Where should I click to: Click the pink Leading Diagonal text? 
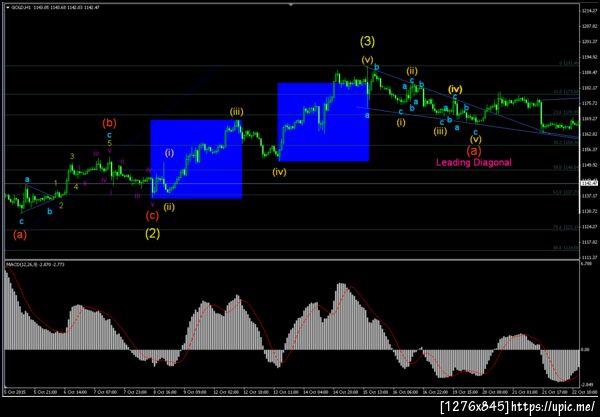pyautogui.click(x=474, y=163)
